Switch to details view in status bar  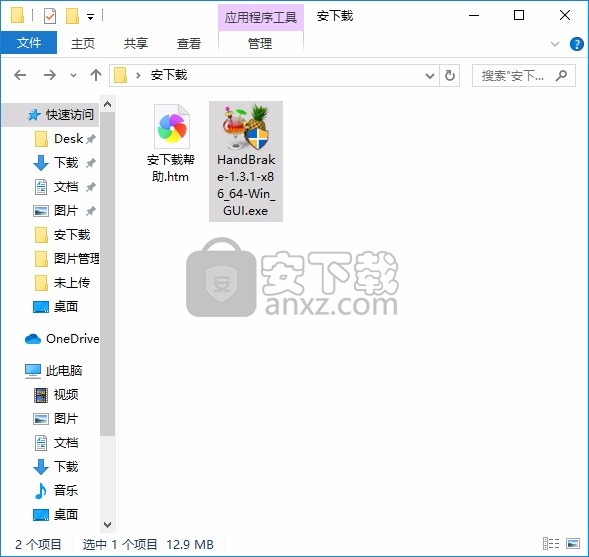tap(551, 543)
